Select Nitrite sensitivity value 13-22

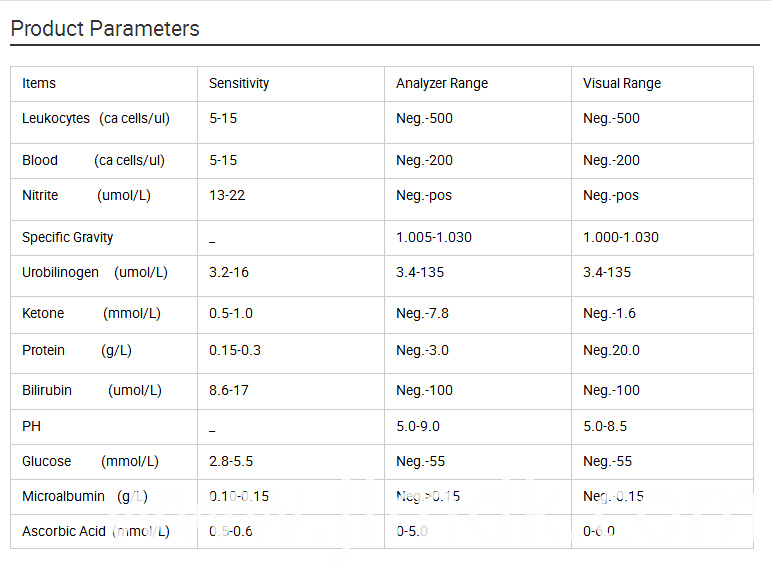227,195
